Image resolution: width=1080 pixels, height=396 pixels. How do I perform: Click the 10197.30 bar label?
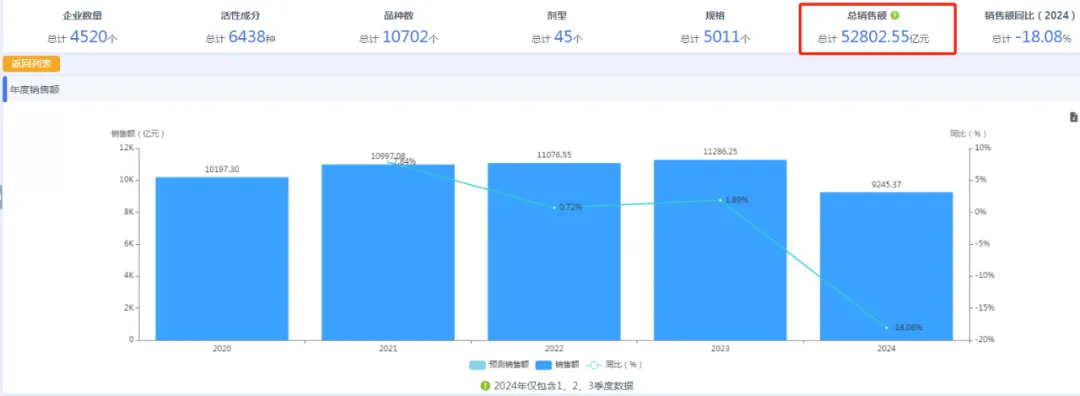[x=222, y=169]
